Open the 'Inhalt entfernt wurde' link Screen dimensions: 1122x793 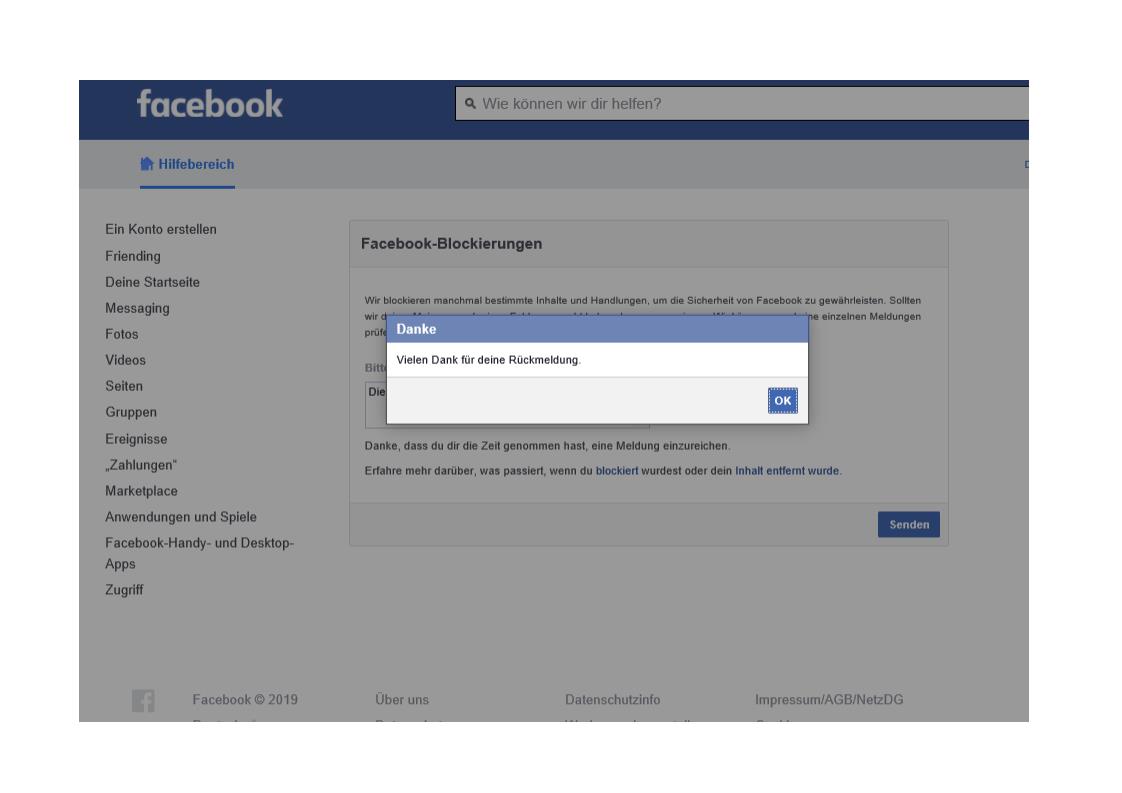787,471
